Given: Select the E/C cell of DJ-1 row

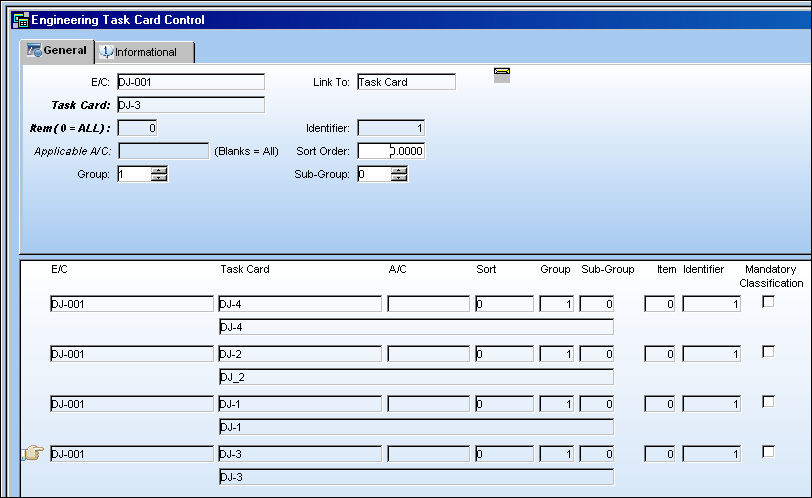Looking at the screenshot, I should coord(132,404).
